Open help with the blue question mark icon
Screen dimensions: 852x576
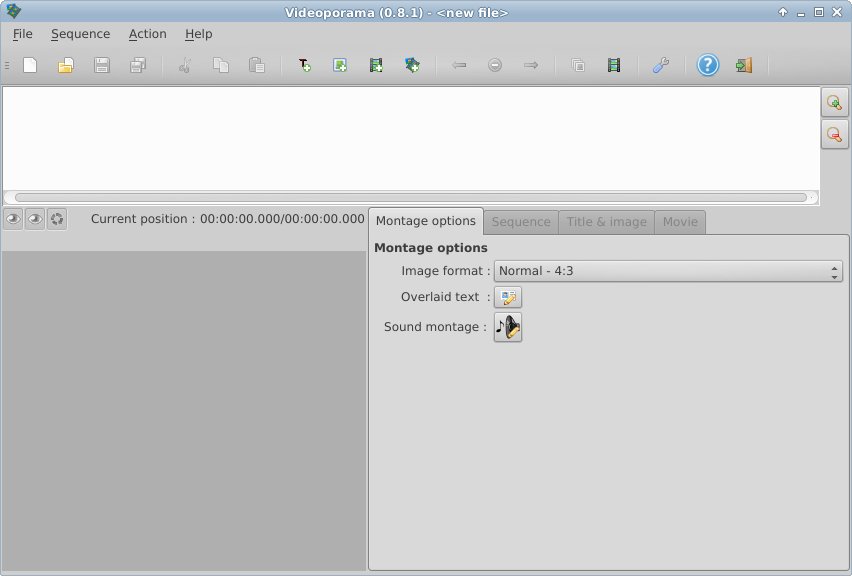click(x=708, y=66)
